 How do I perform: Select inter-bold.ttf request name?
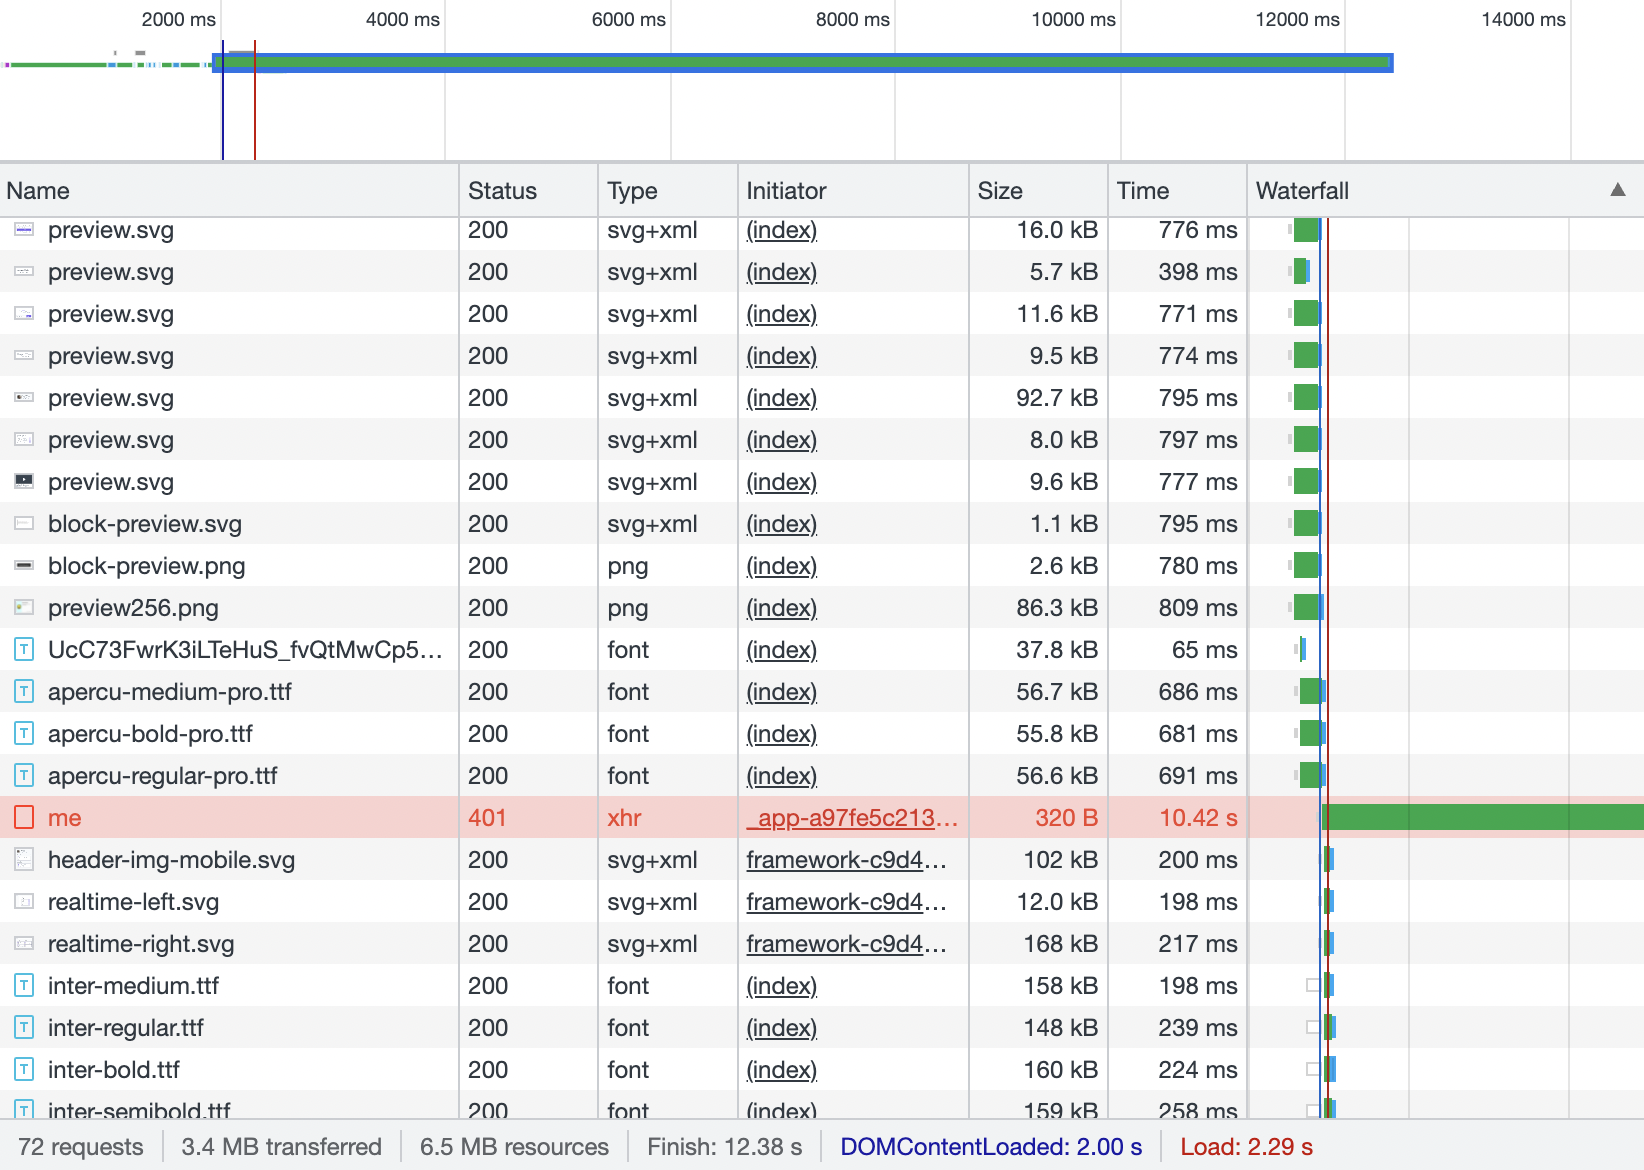coord(114,1069)
